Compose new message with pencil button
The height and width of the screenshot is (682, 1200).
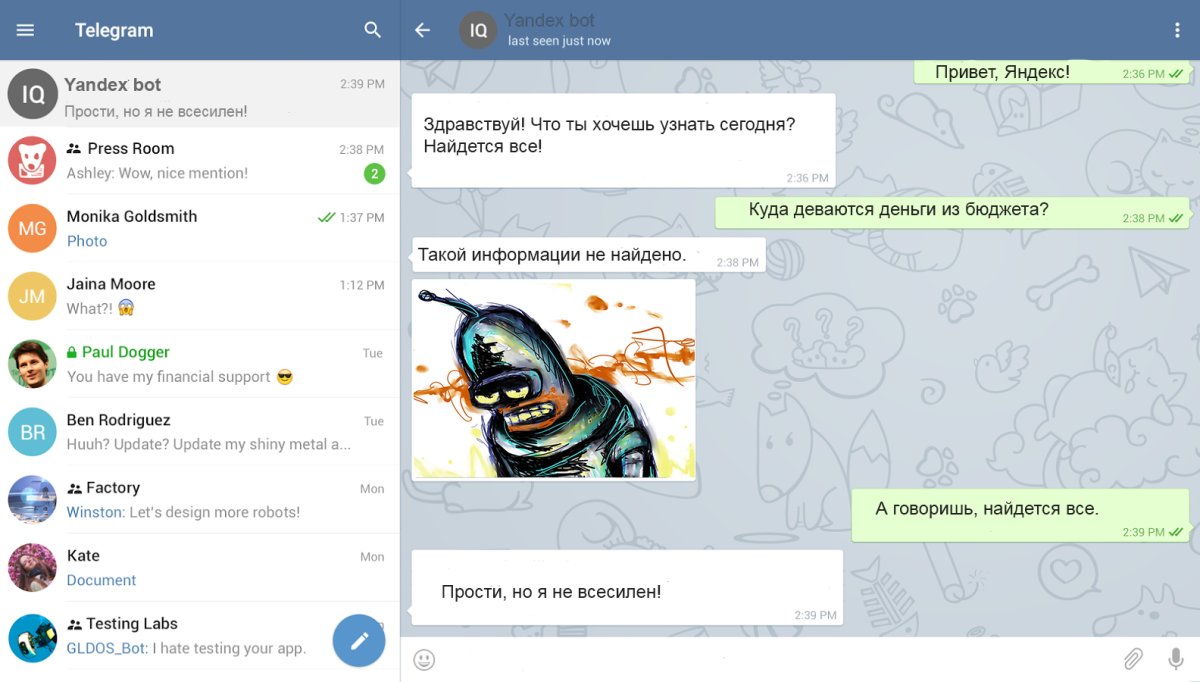(x=359, y=640)
